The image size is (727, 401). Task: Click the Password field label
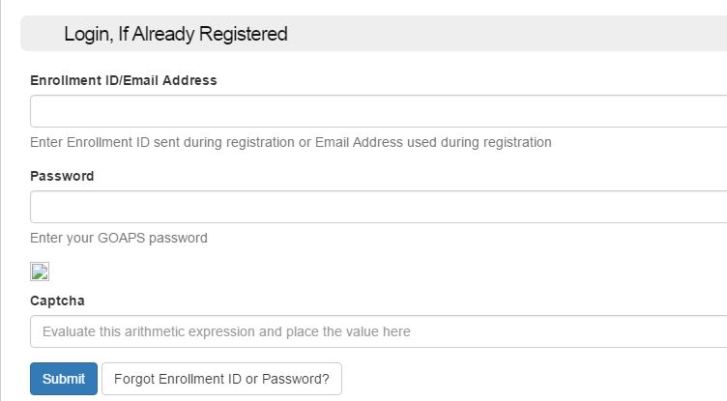(62, 175)
